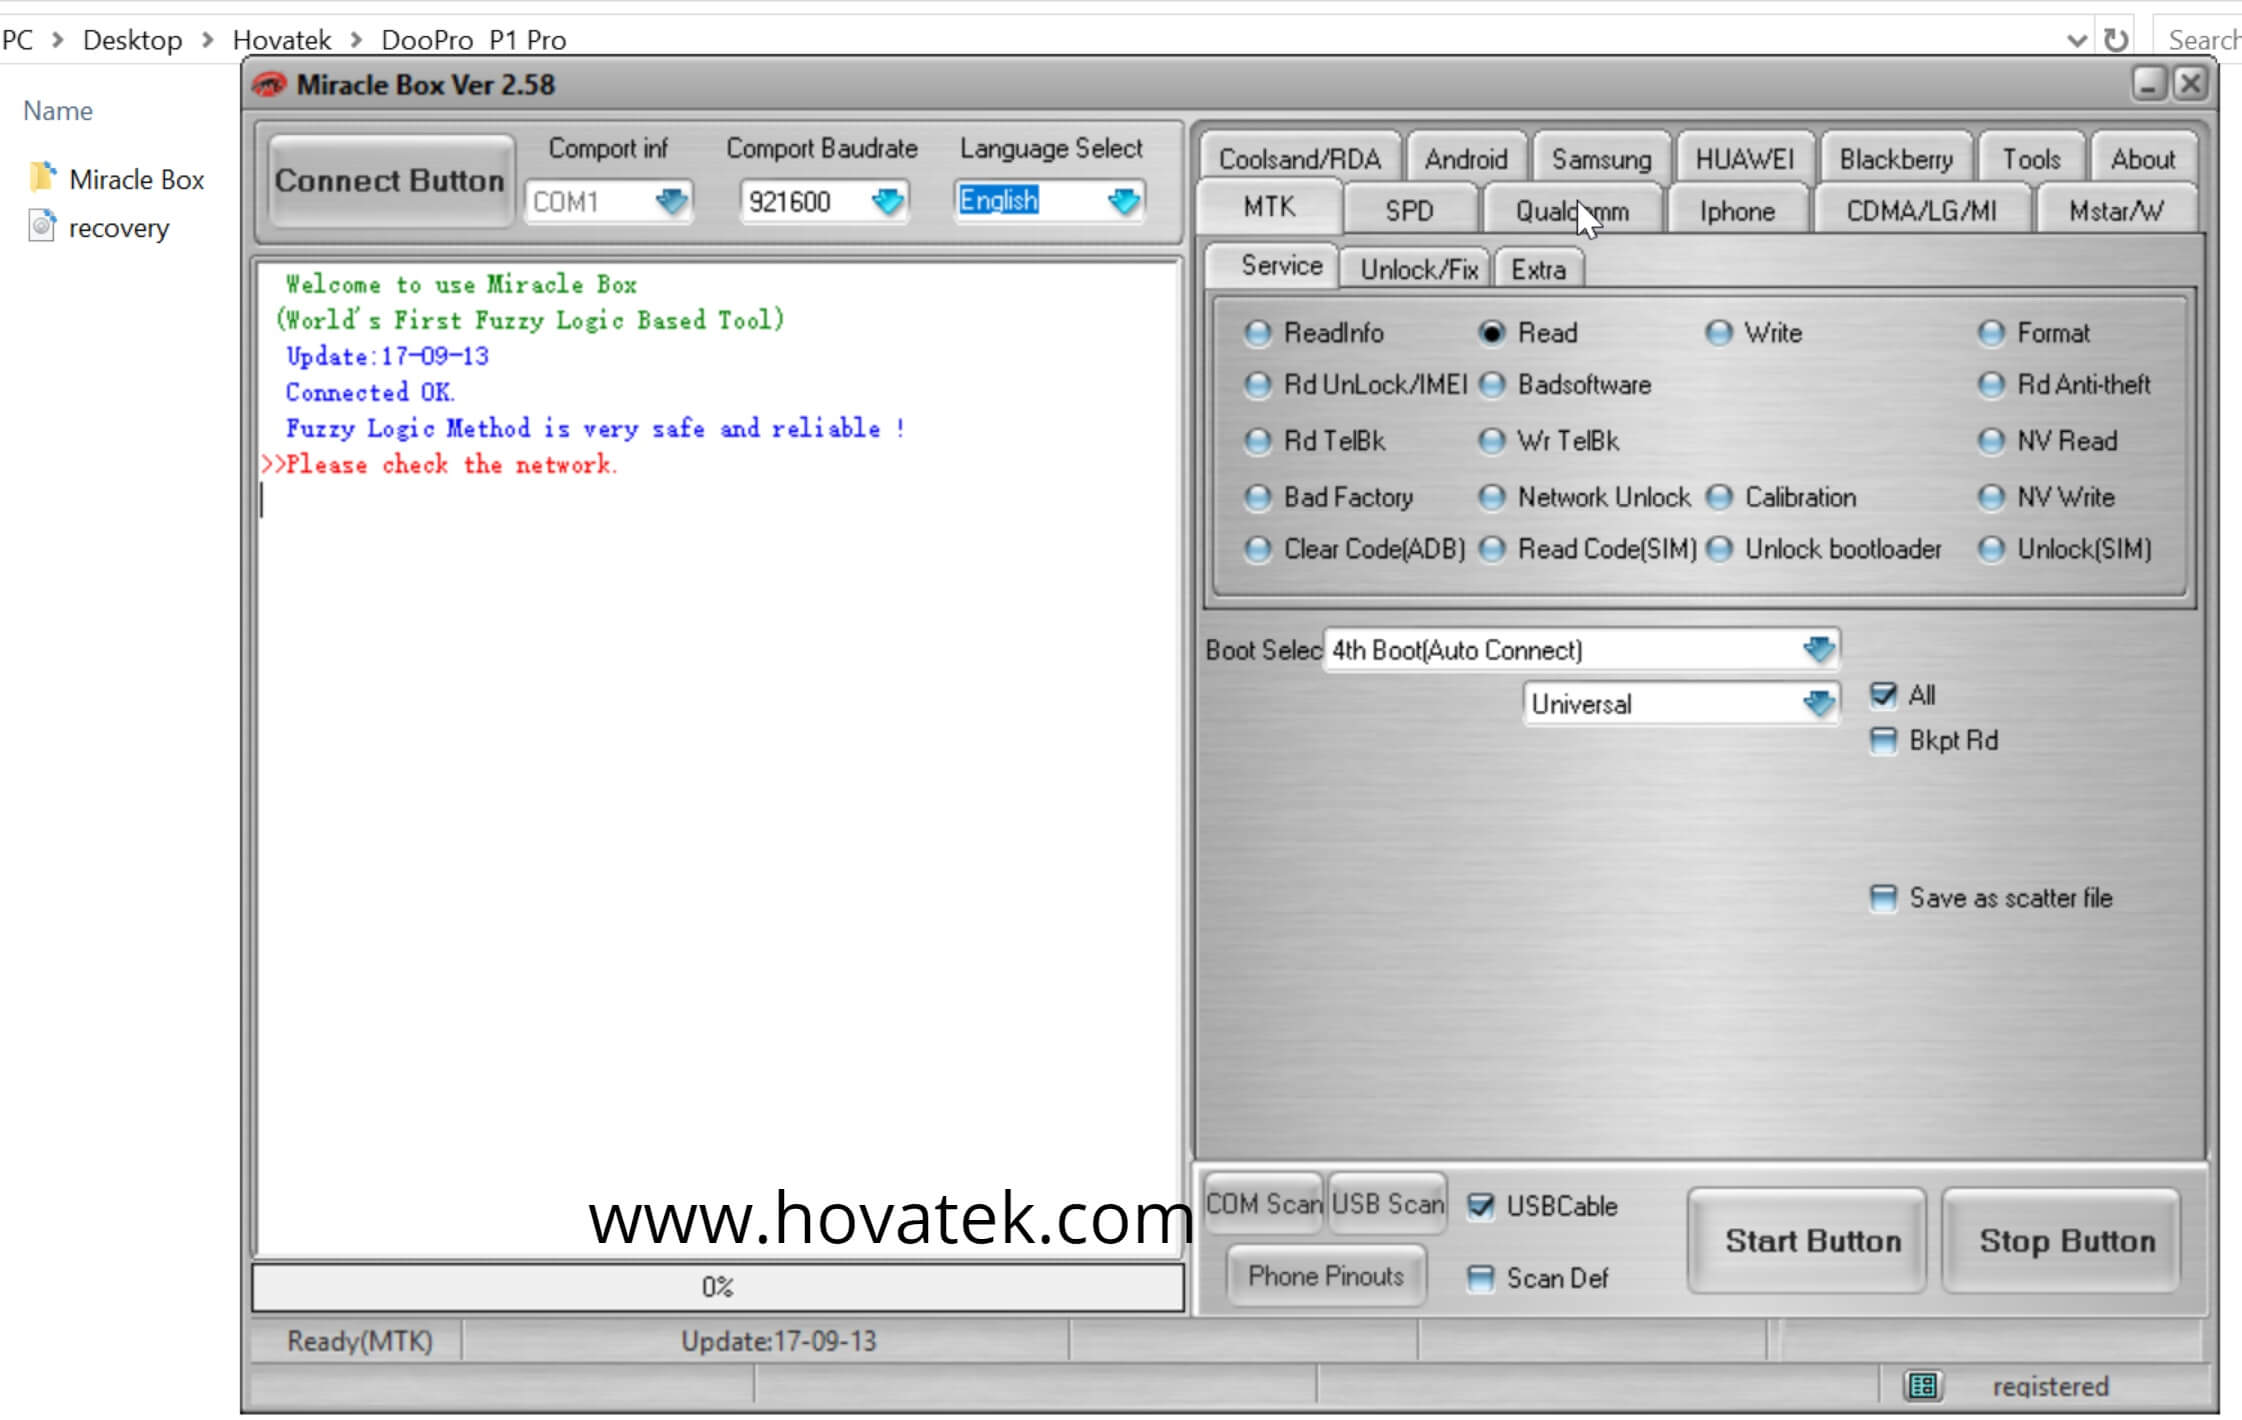Toggle the USBCable checkbox

click(x=1480, y=1206)
